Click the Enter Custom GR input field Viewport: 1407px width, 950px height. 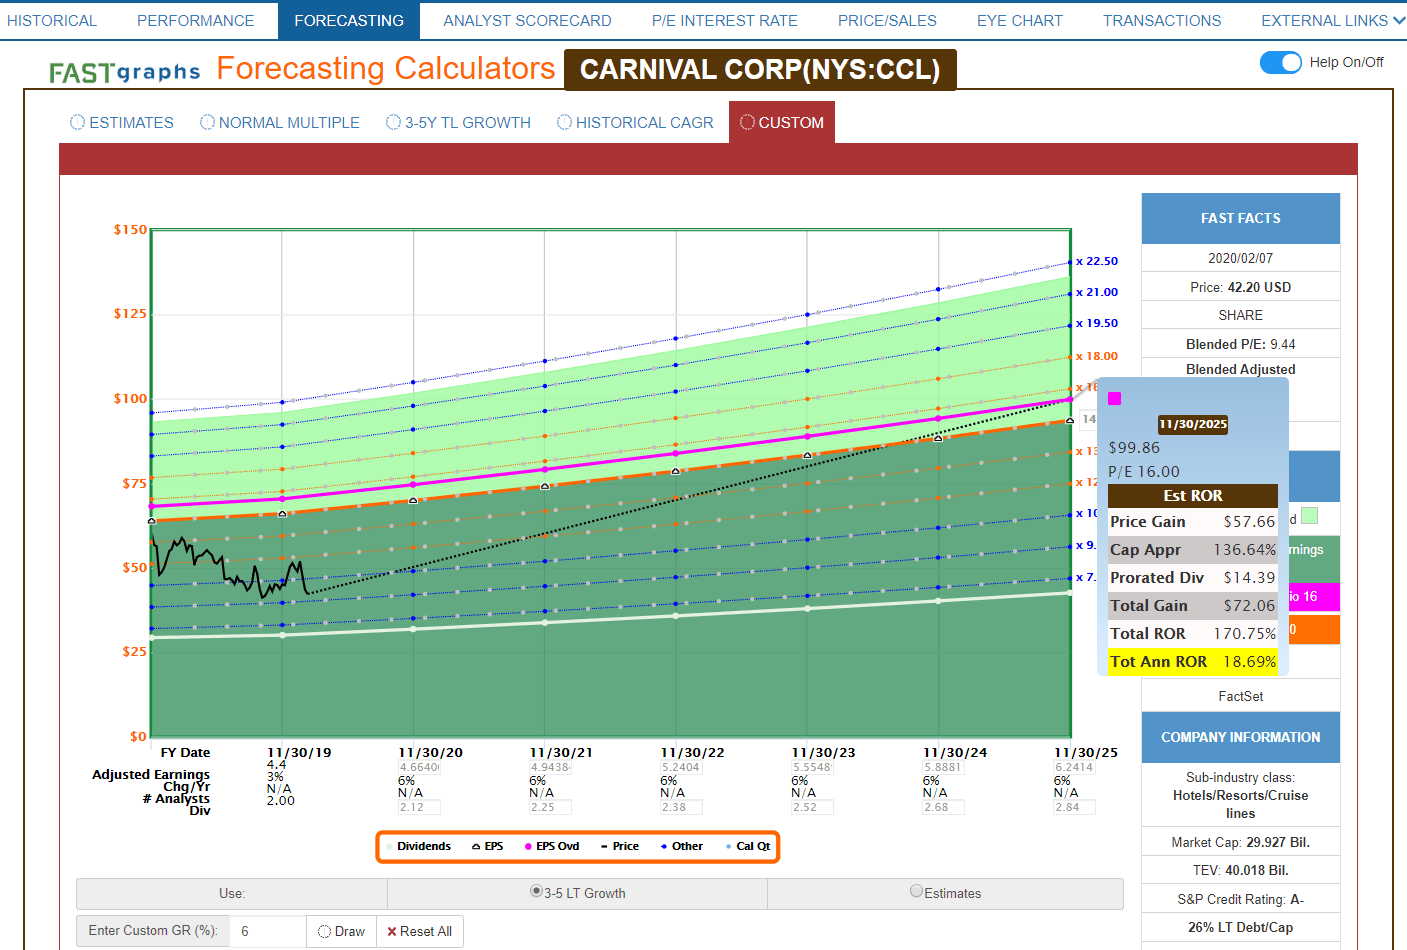click(267, 931)
